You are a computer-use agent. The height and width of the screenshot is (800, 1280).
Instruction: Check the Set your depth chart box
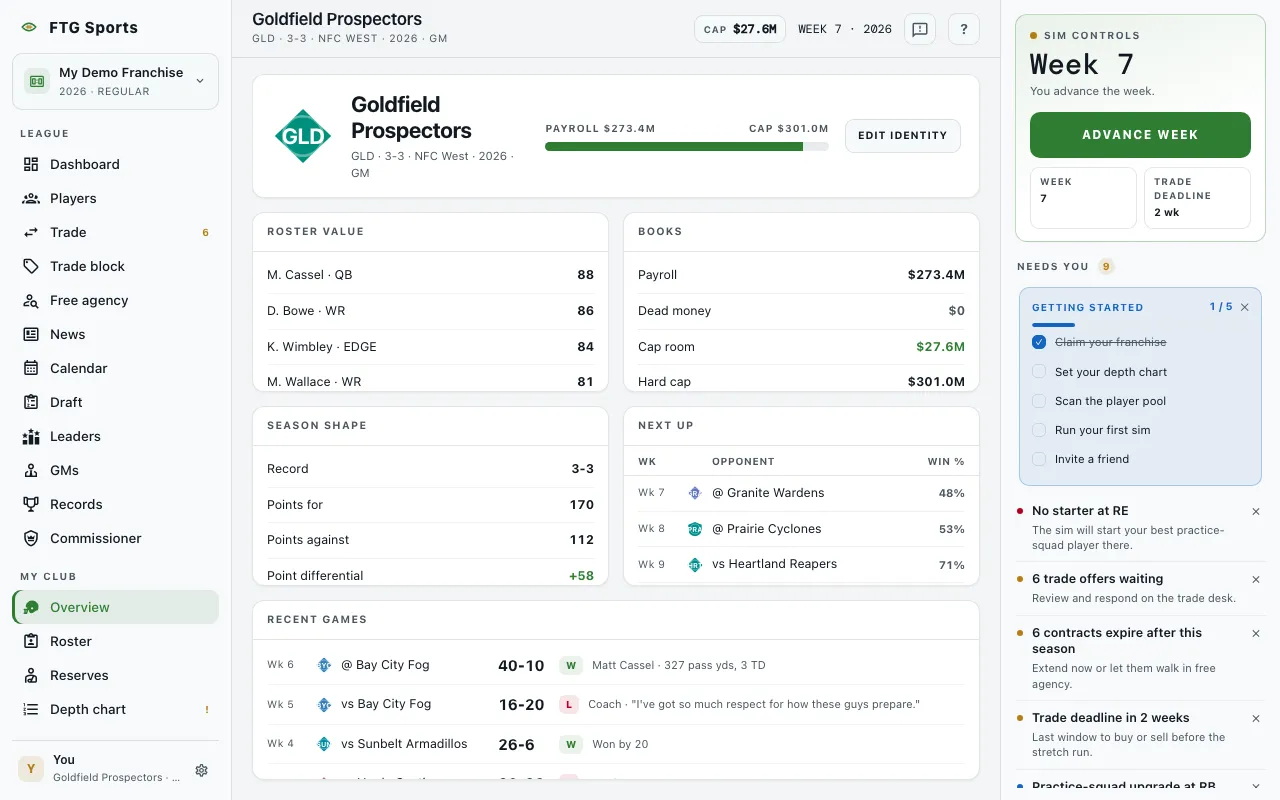(x=1039, y=371)
